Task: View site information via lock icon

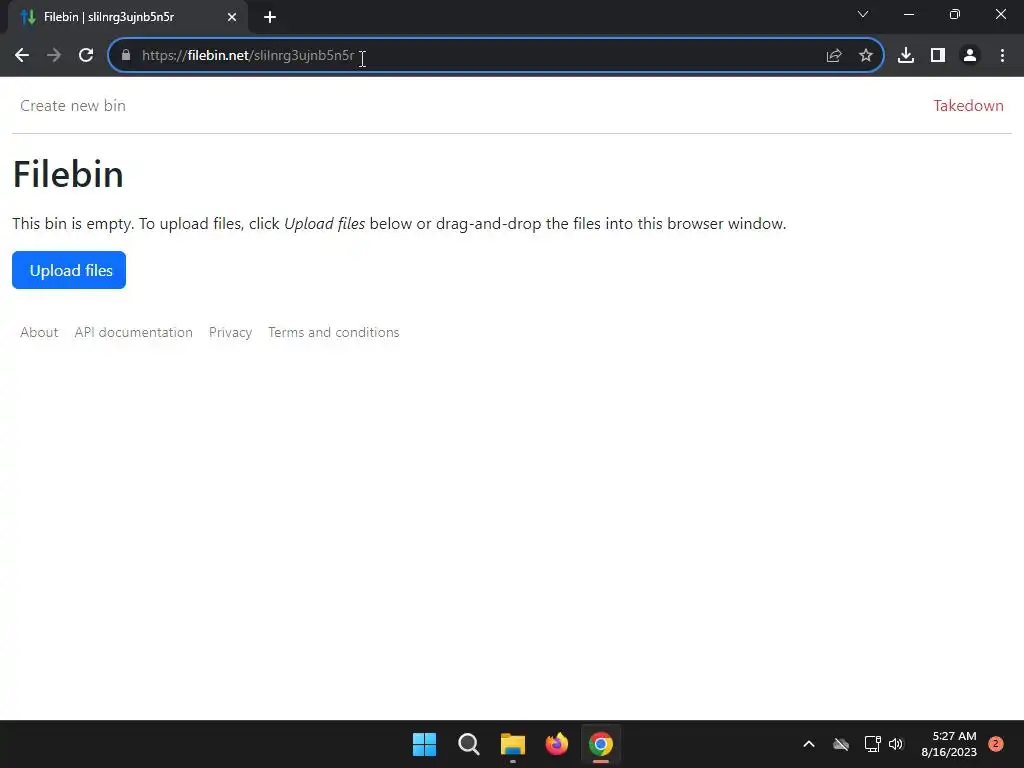Action: 126,56
